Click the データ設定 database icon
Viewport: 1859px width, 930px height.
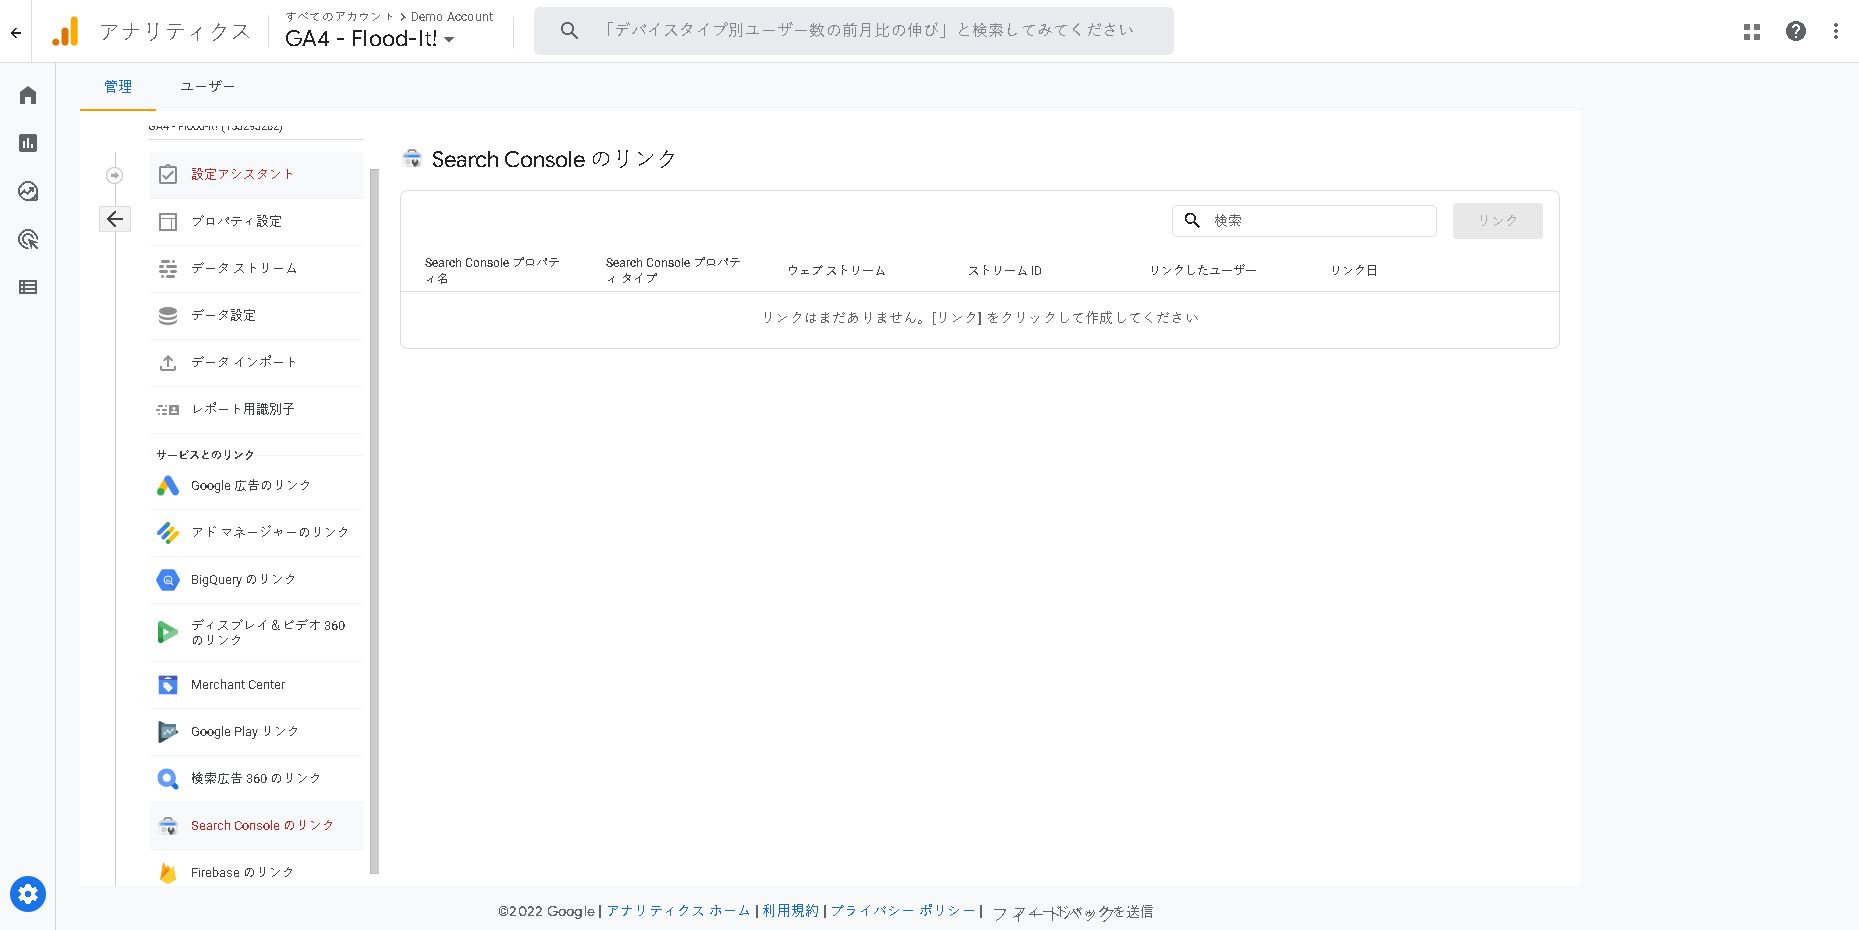pyautogui.click(x=168, y=316)
